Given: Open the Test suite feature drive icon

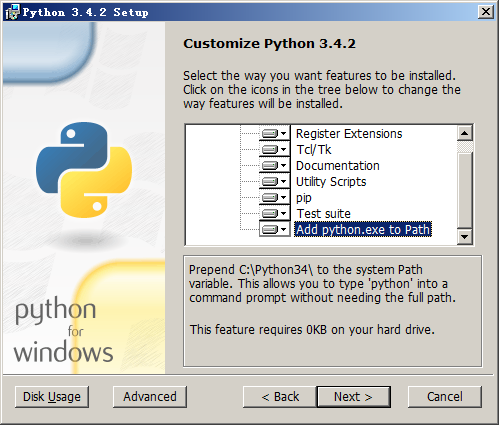Looking at the screenshot, I should (274, 213).
